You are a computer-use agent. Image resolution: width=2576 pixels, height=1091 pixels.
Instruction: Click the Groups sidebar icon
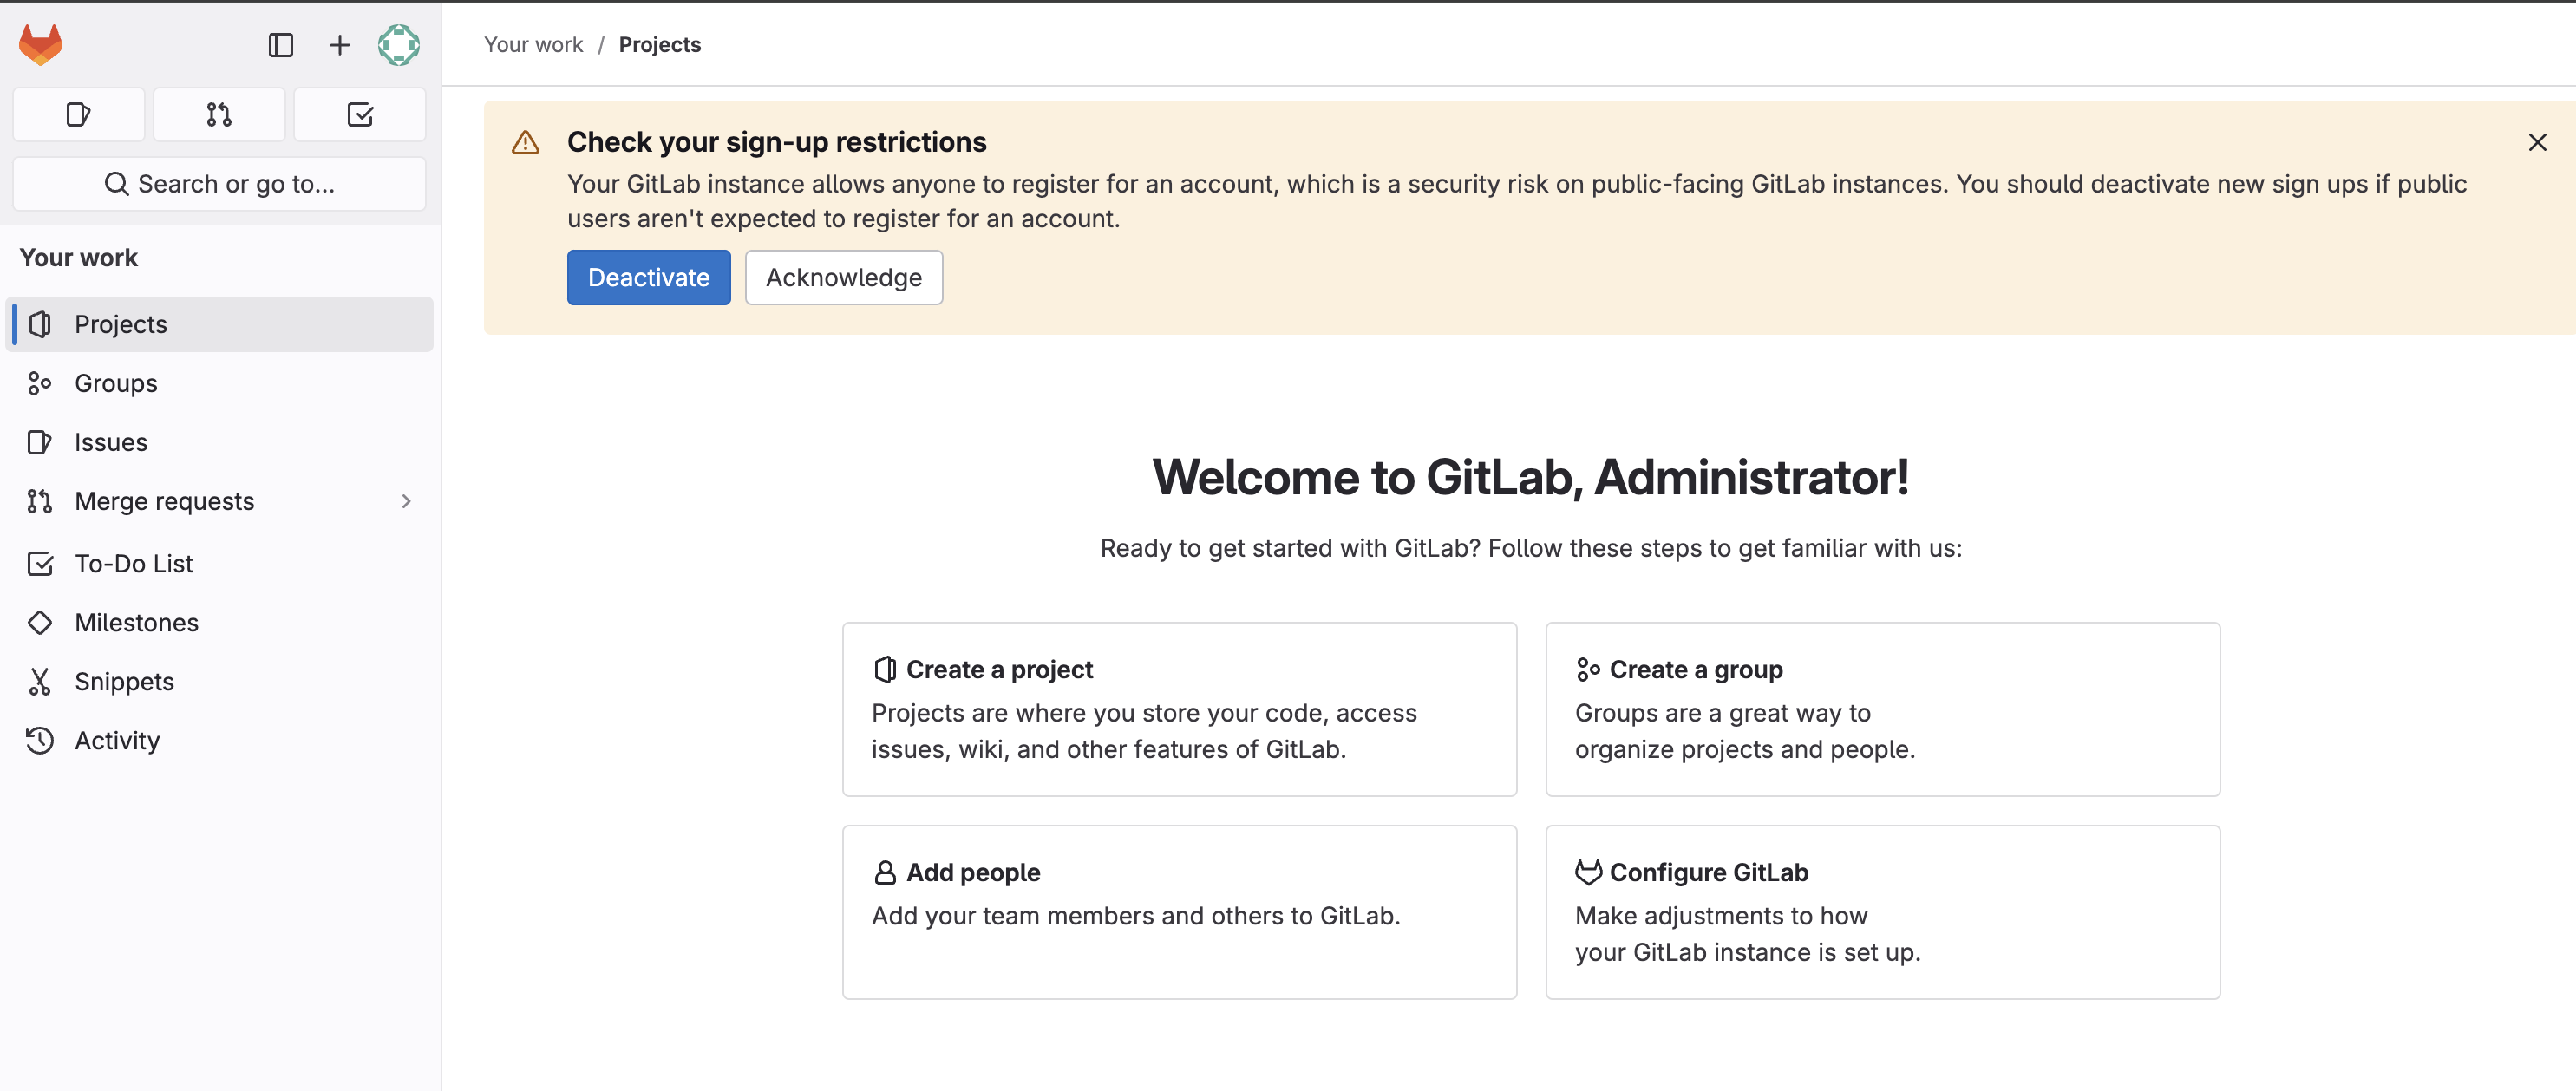[x=40, y=383]
